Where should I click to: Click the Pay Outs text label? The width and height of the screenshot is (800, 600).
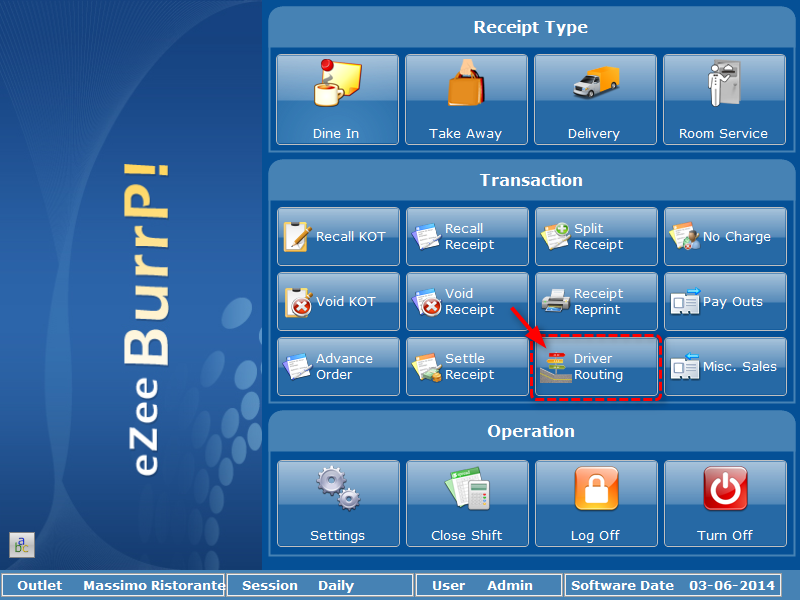tap(733, 302)
